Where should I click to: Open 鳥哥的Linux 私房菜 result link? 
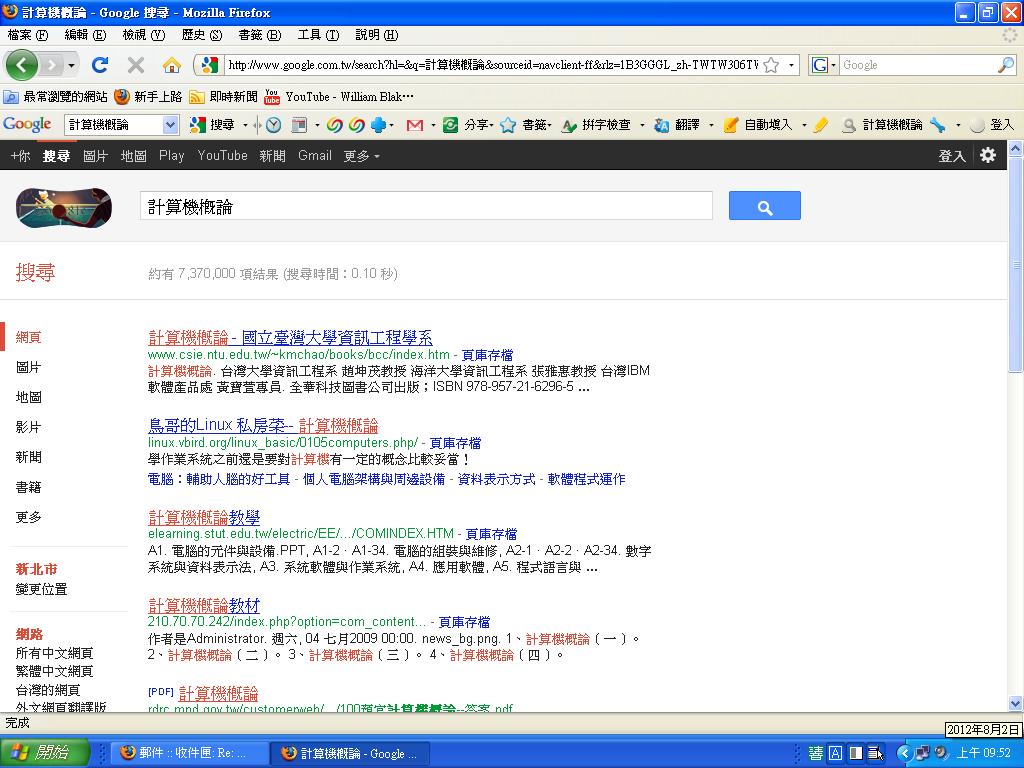click(x=263, y=426)
